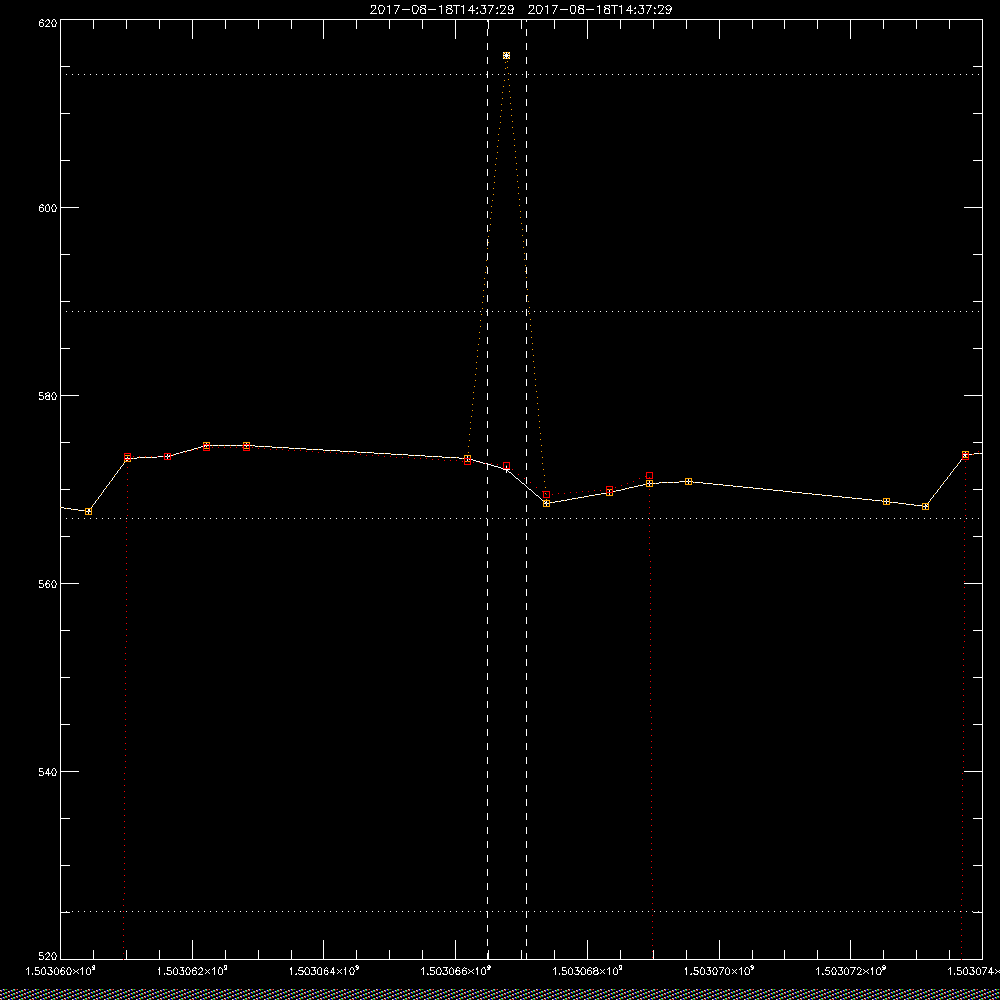Click the left 2017-08-18T14:37:29 title timestamp
The width and height of the screenshot is (1000, 1000).
pos(442,10)
